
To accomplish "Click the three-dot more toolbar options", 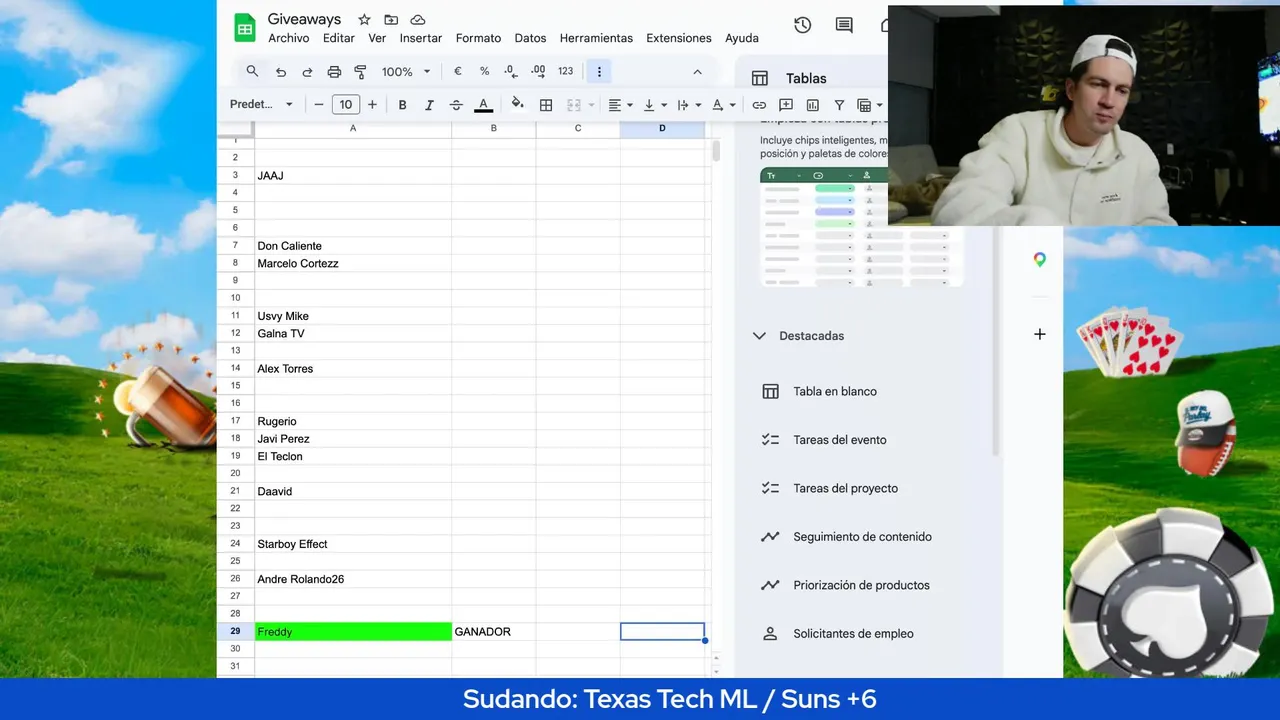I will [599, 72].
